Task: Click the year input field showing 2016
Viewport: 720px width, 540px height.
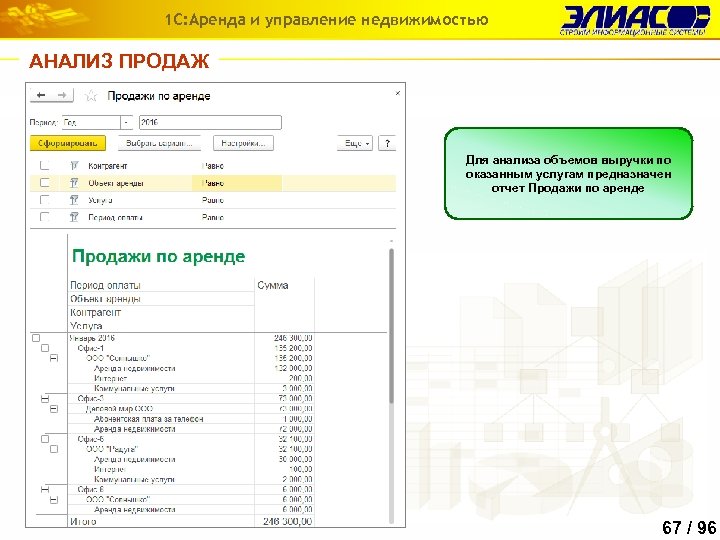Action: click(210, 123)
